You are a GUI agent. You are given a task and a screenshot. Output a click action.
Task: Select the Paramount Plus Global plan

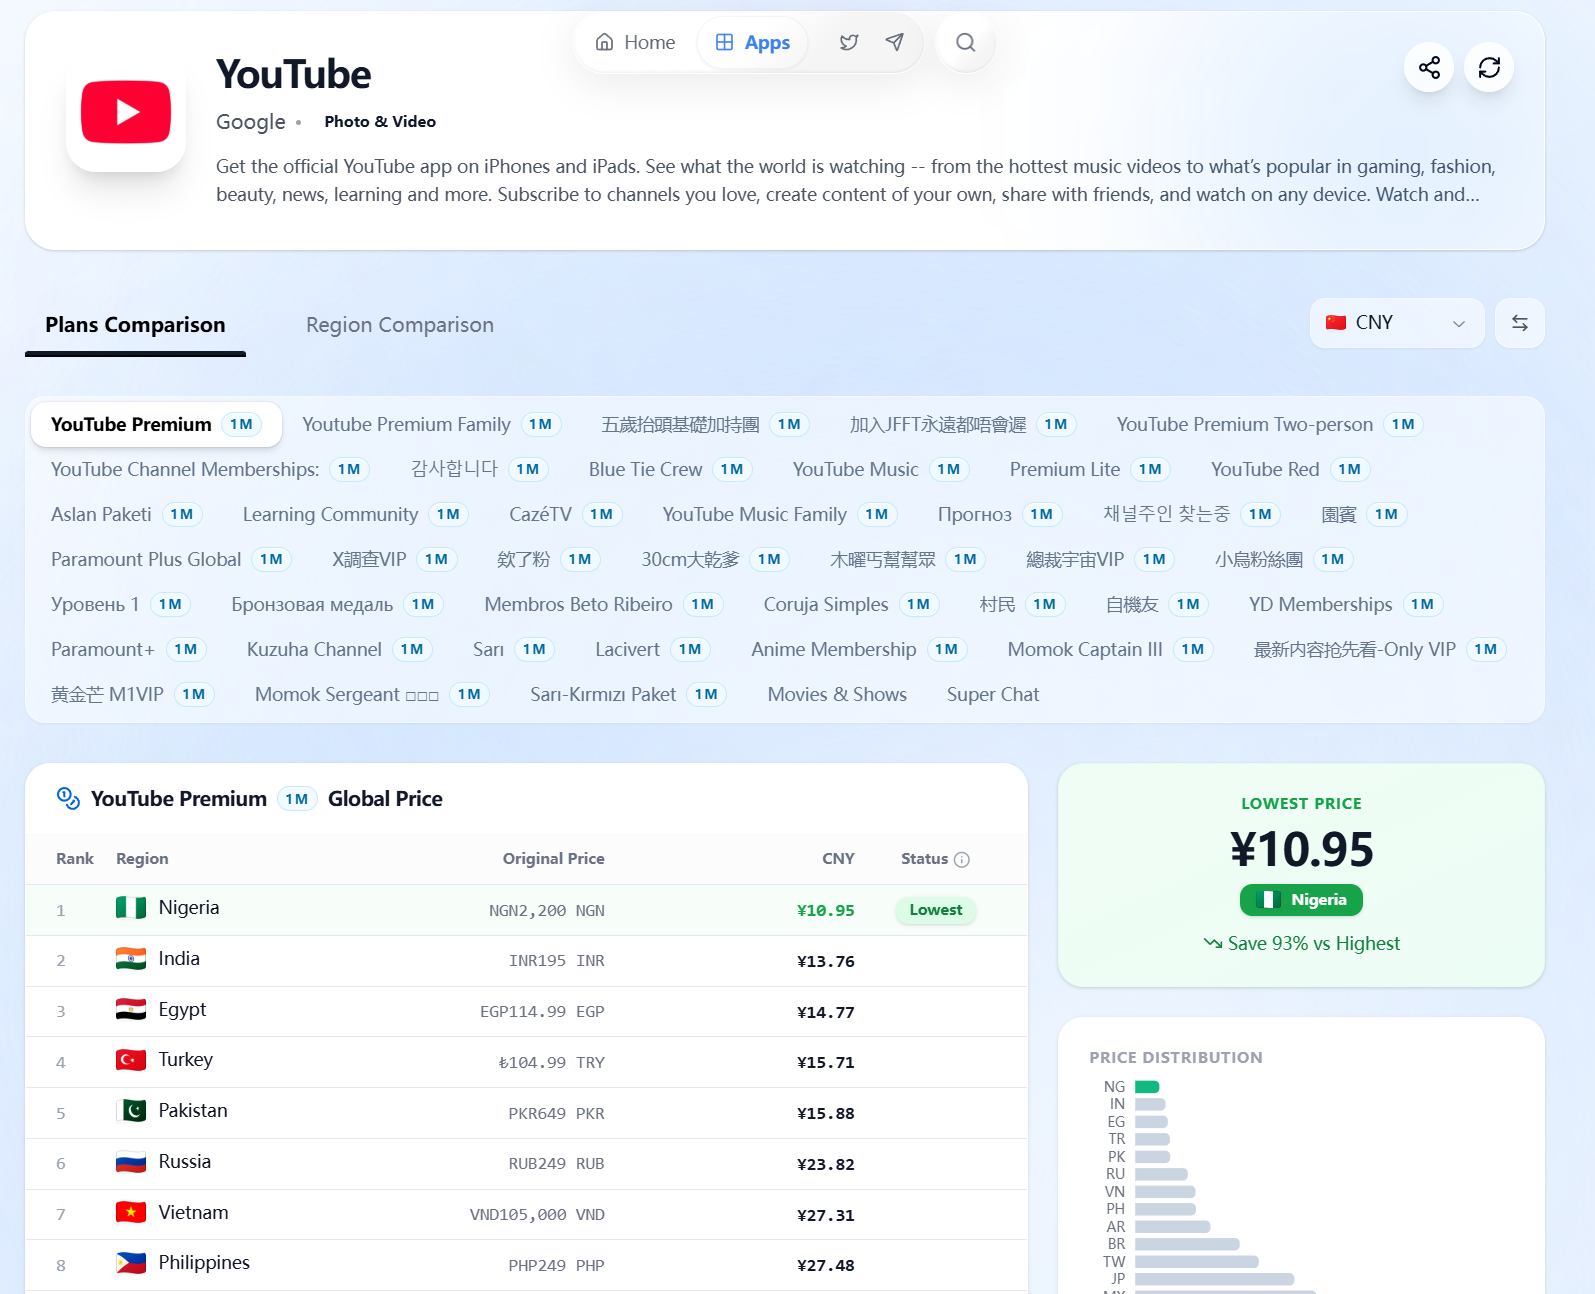pyautogui.click(x=171, y=559)
